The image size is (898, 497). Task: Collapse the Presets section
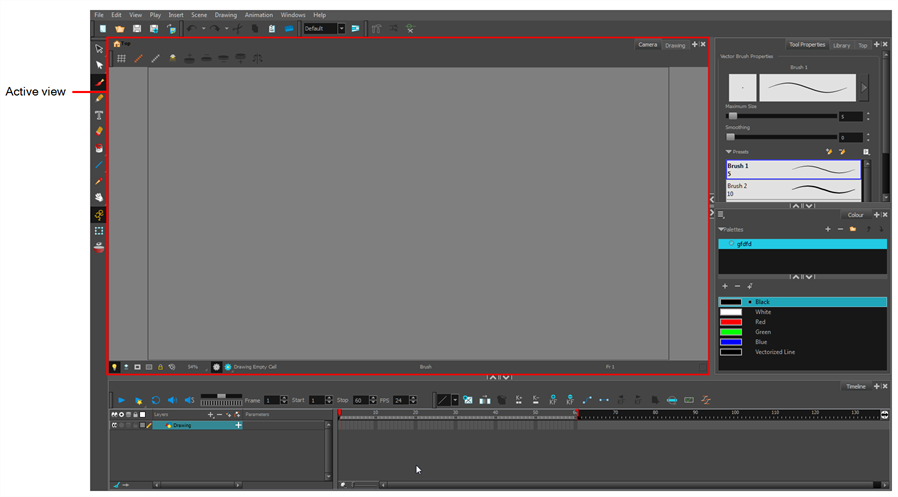point(730,152)
